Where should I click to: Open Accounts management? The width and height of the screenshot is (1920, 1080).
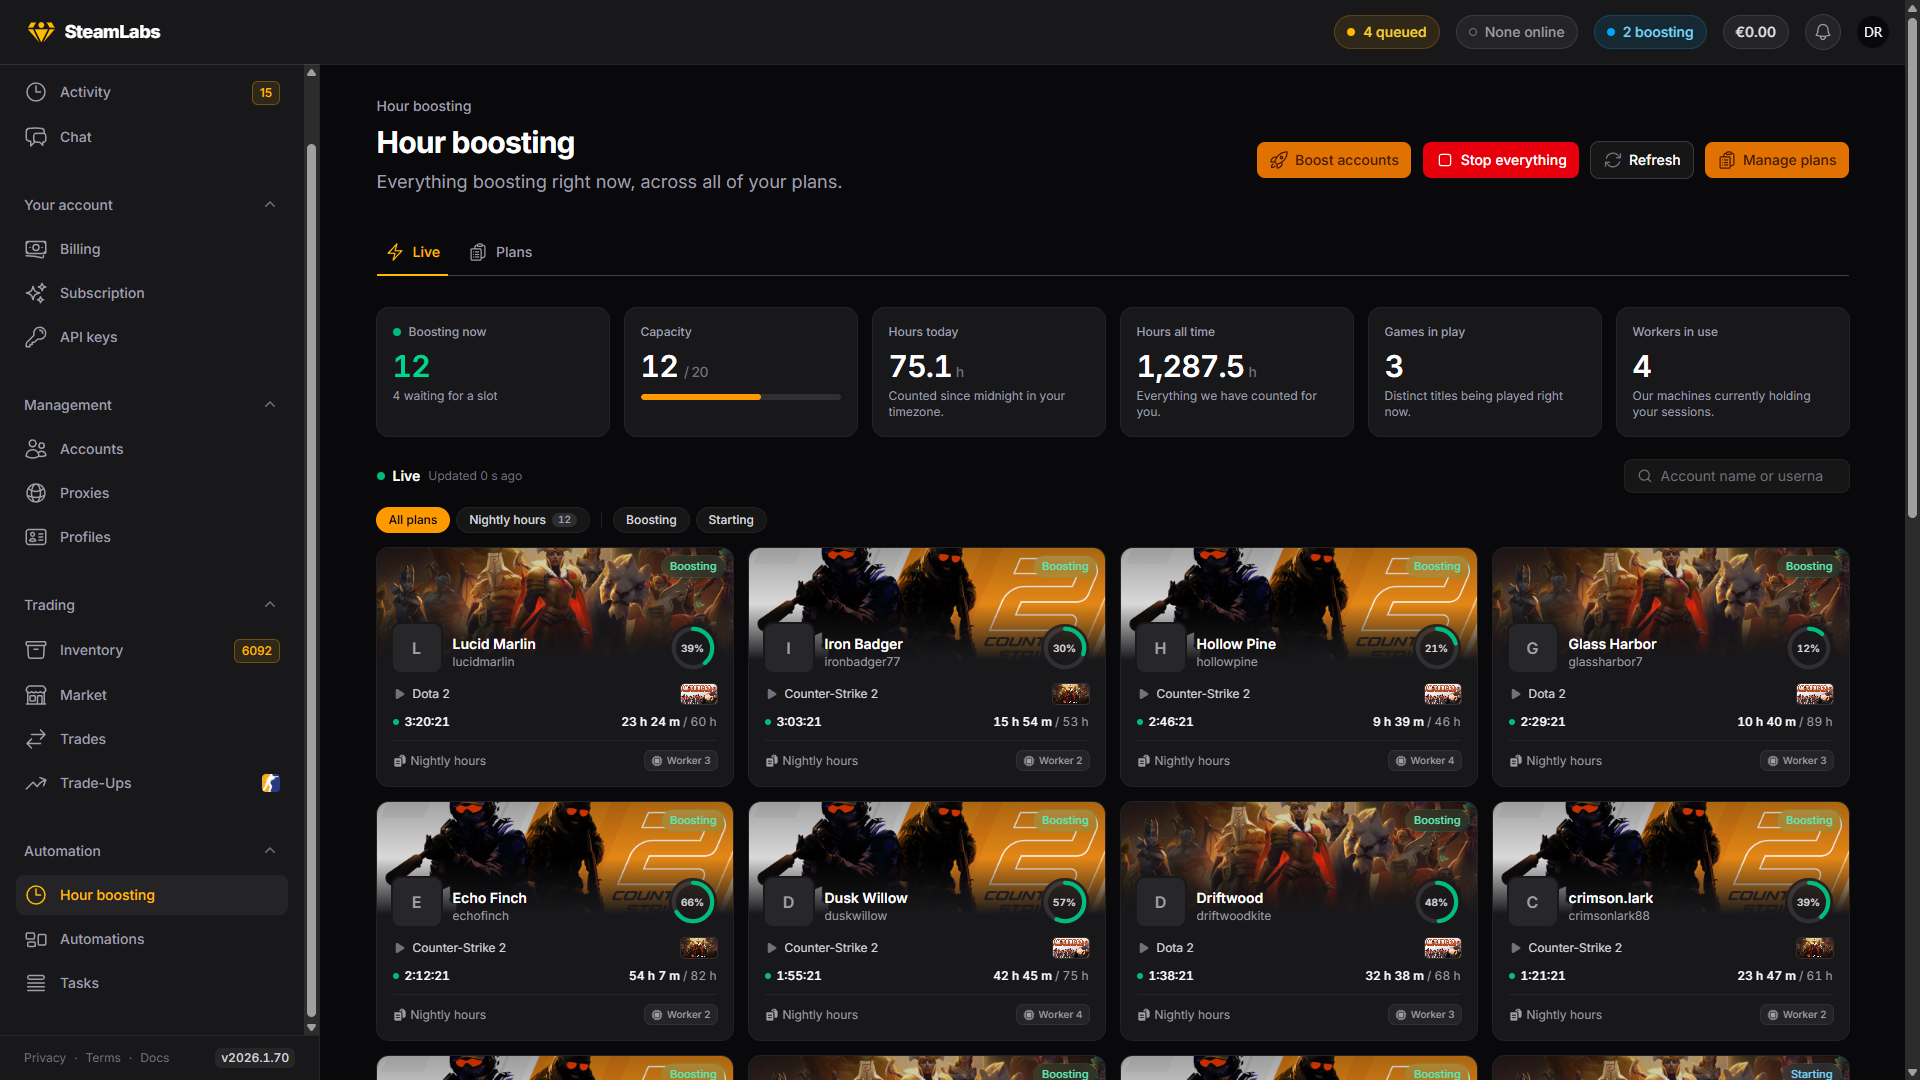pyautogui.click(x=152, y=449)
